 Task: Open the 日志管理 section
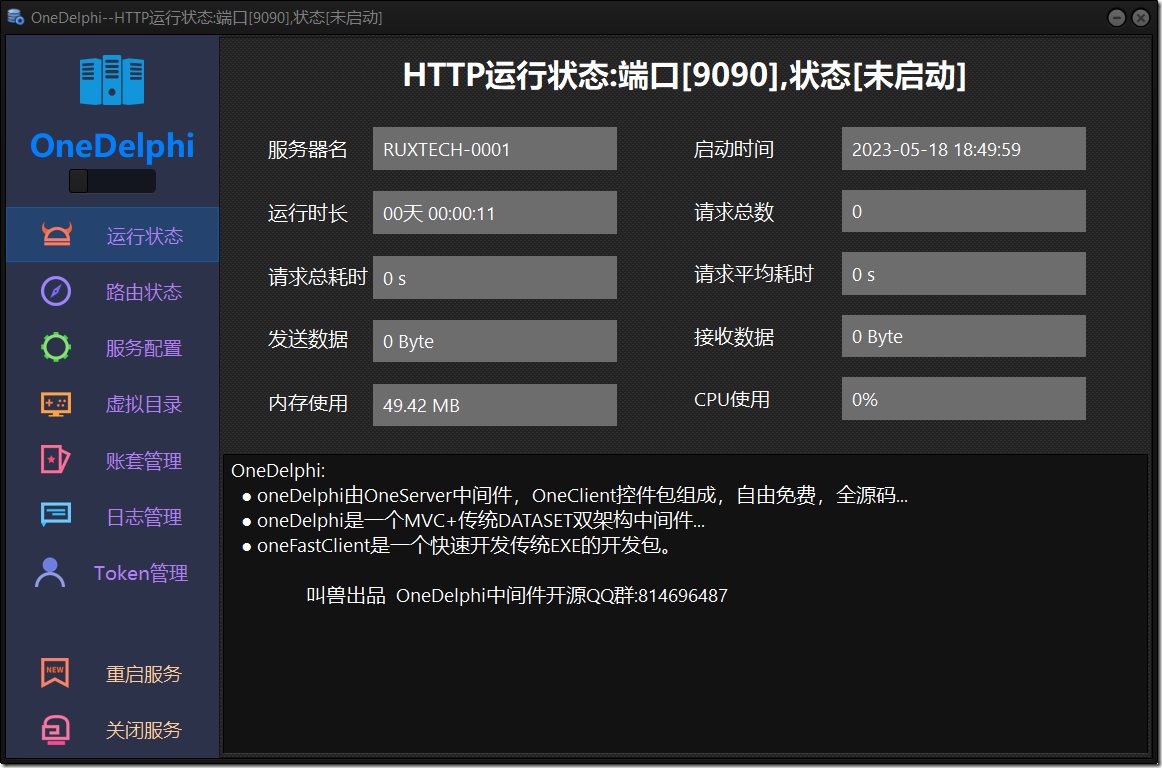tap(142, 516)
